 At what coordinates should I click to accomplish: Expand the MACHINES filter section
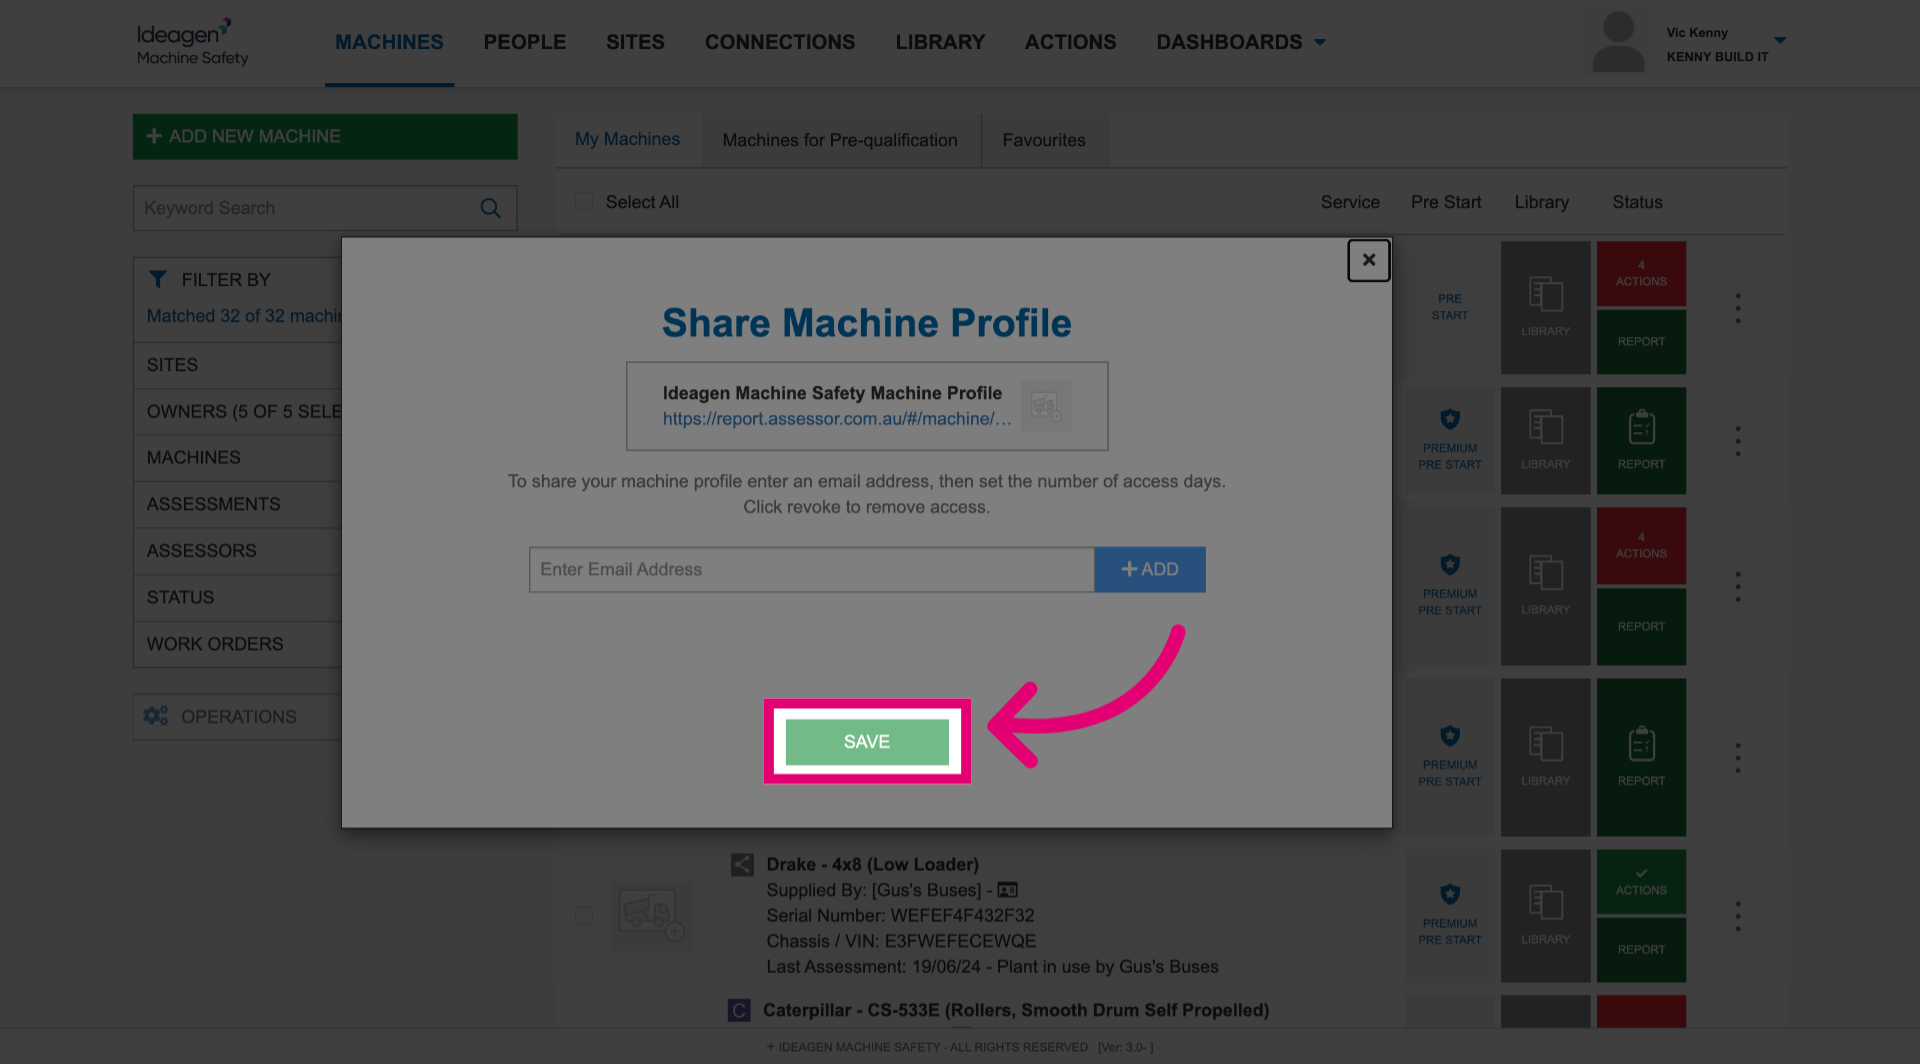pyautogui.click(x=238, y=458)
